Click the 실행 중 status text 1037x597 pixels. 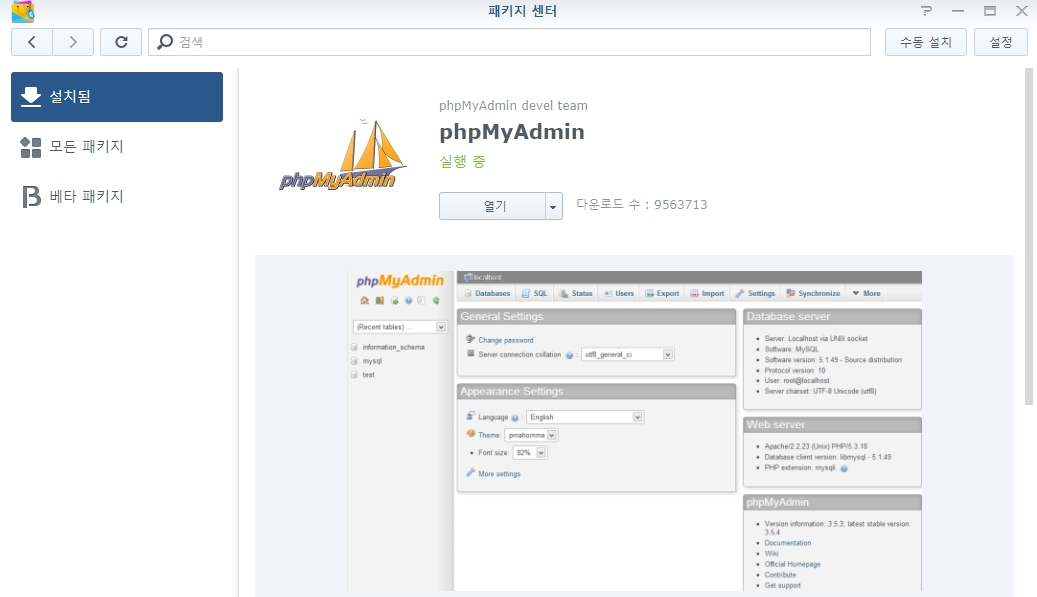pos(462,161)
